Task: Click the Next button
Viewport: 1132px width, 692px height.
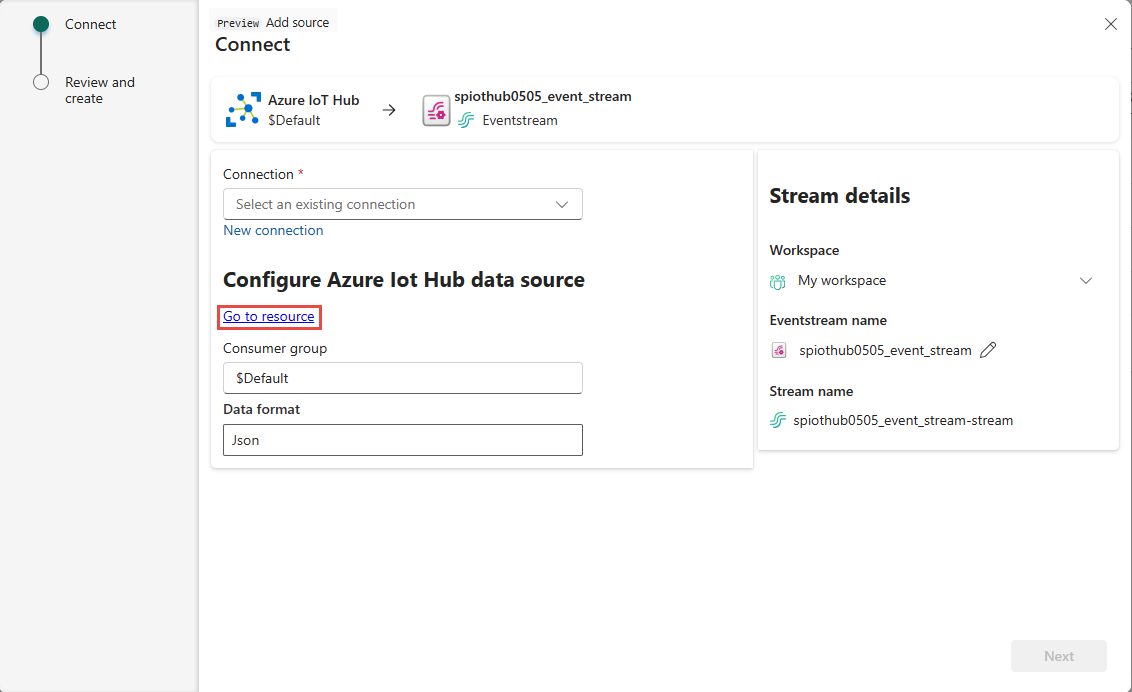Action: 1058,656
